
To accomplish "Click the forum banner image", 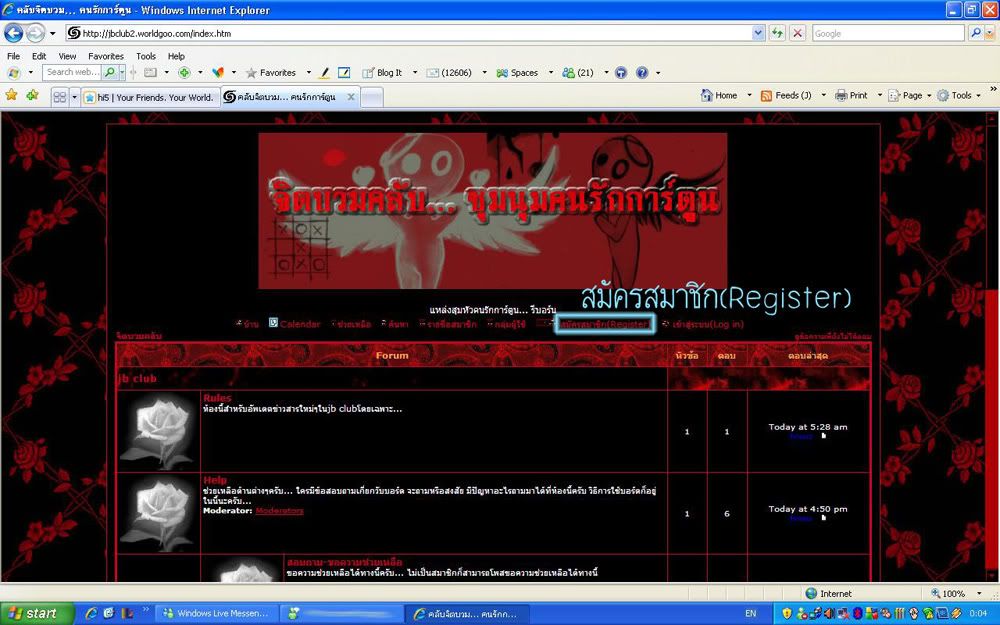I will [492, 210].
